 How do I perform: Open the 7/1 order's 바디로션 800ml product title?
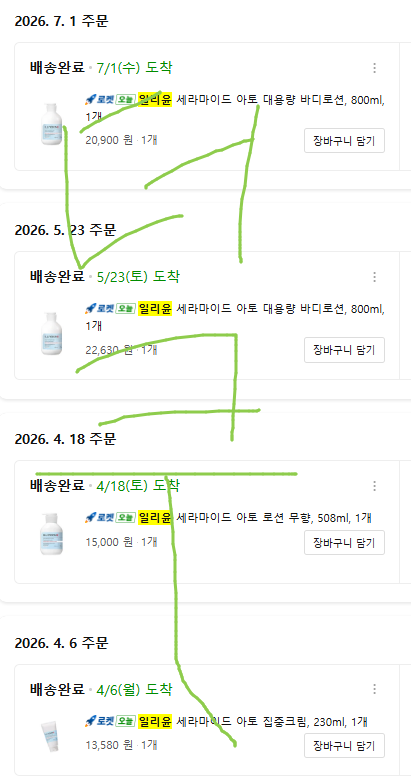coord(236,108)
